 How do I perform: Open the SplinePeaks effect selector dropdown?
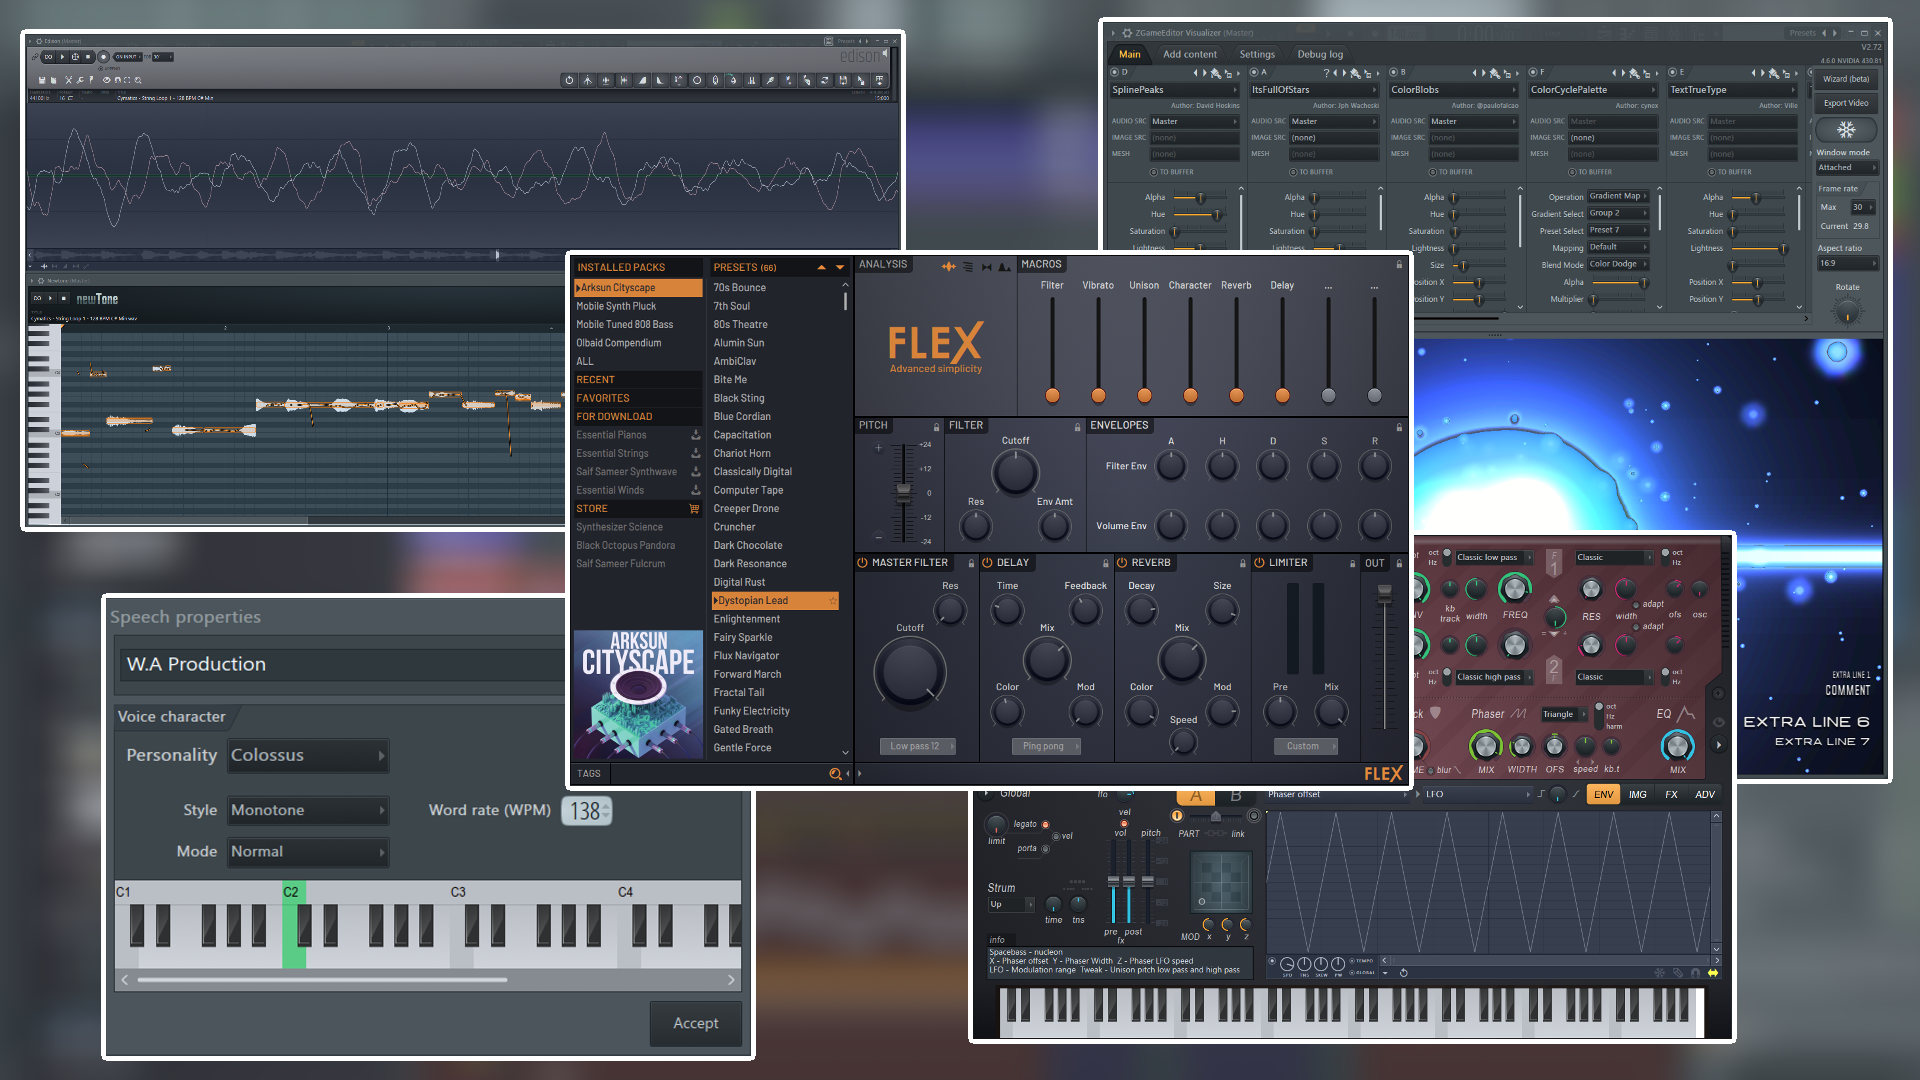tap(1175, 90)
